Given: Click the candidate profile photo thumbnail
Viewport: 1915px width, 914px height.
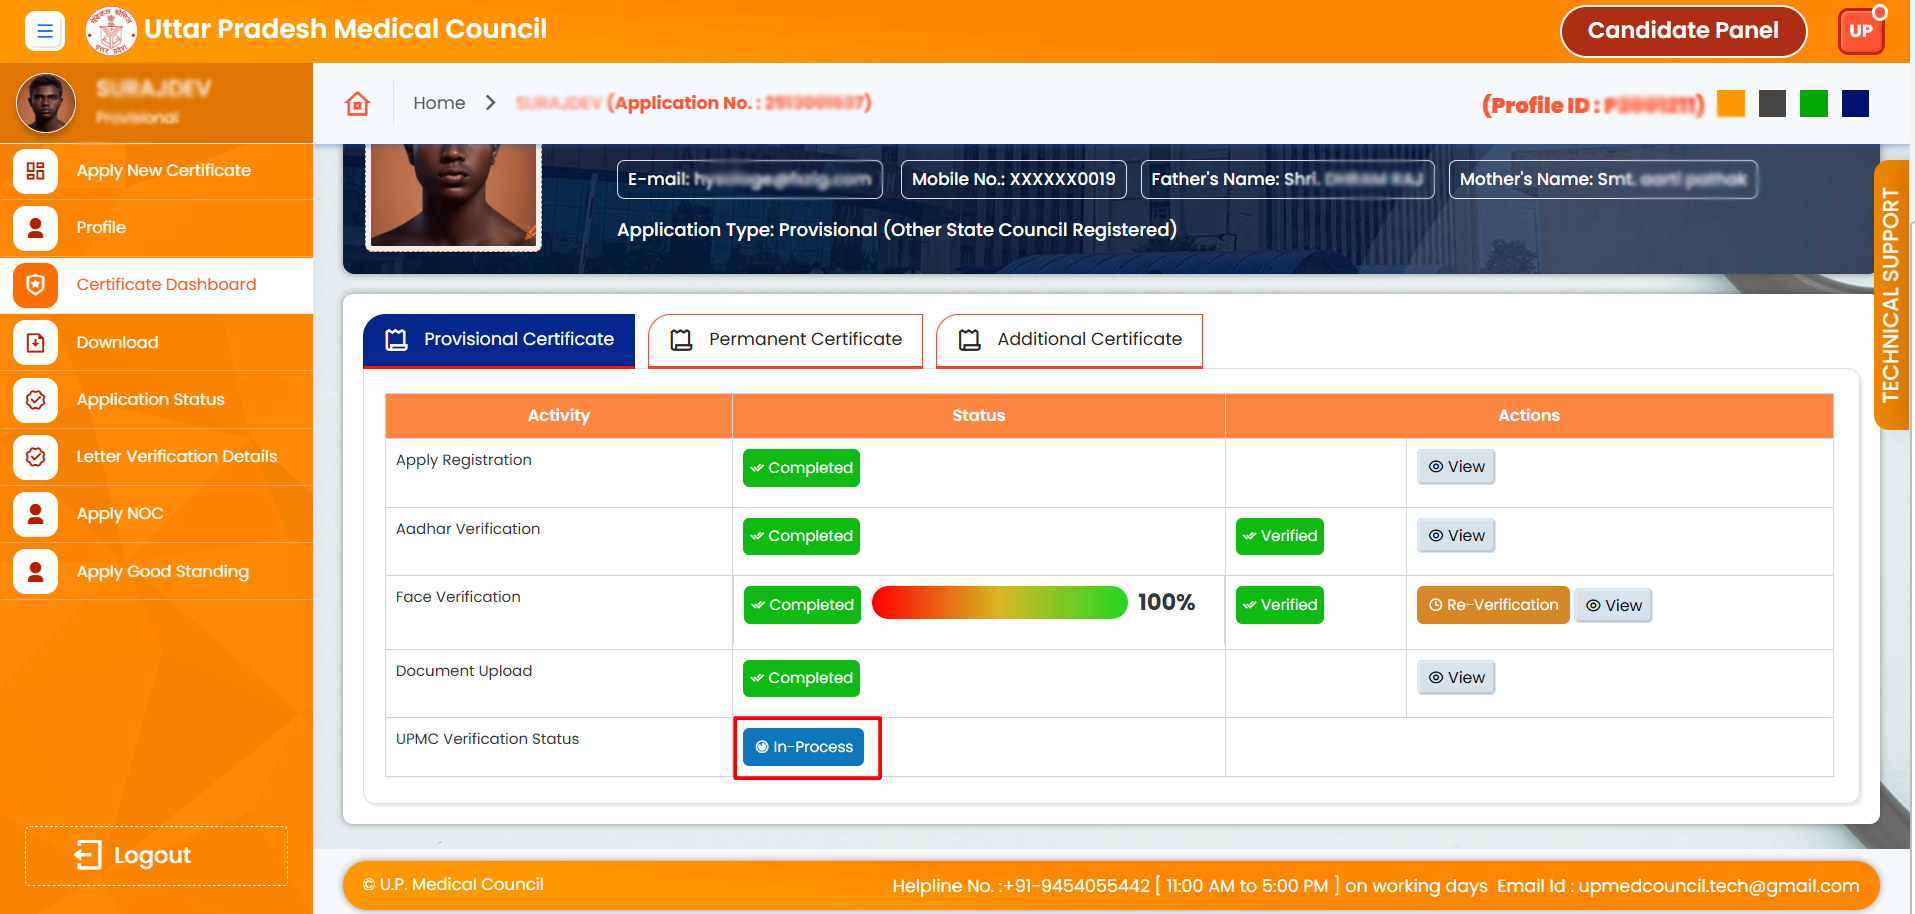Looking at the screenshot, I should (46, 103).
